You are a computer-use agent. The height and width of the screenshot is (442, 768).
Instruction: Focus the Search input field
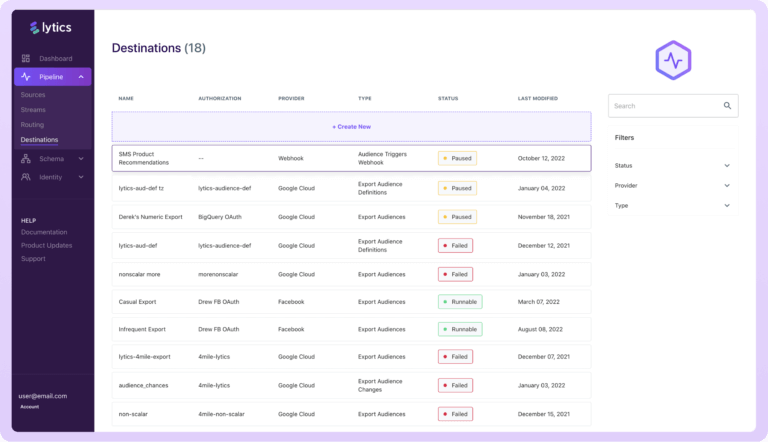pyautogui.click(x=662, y=105)
